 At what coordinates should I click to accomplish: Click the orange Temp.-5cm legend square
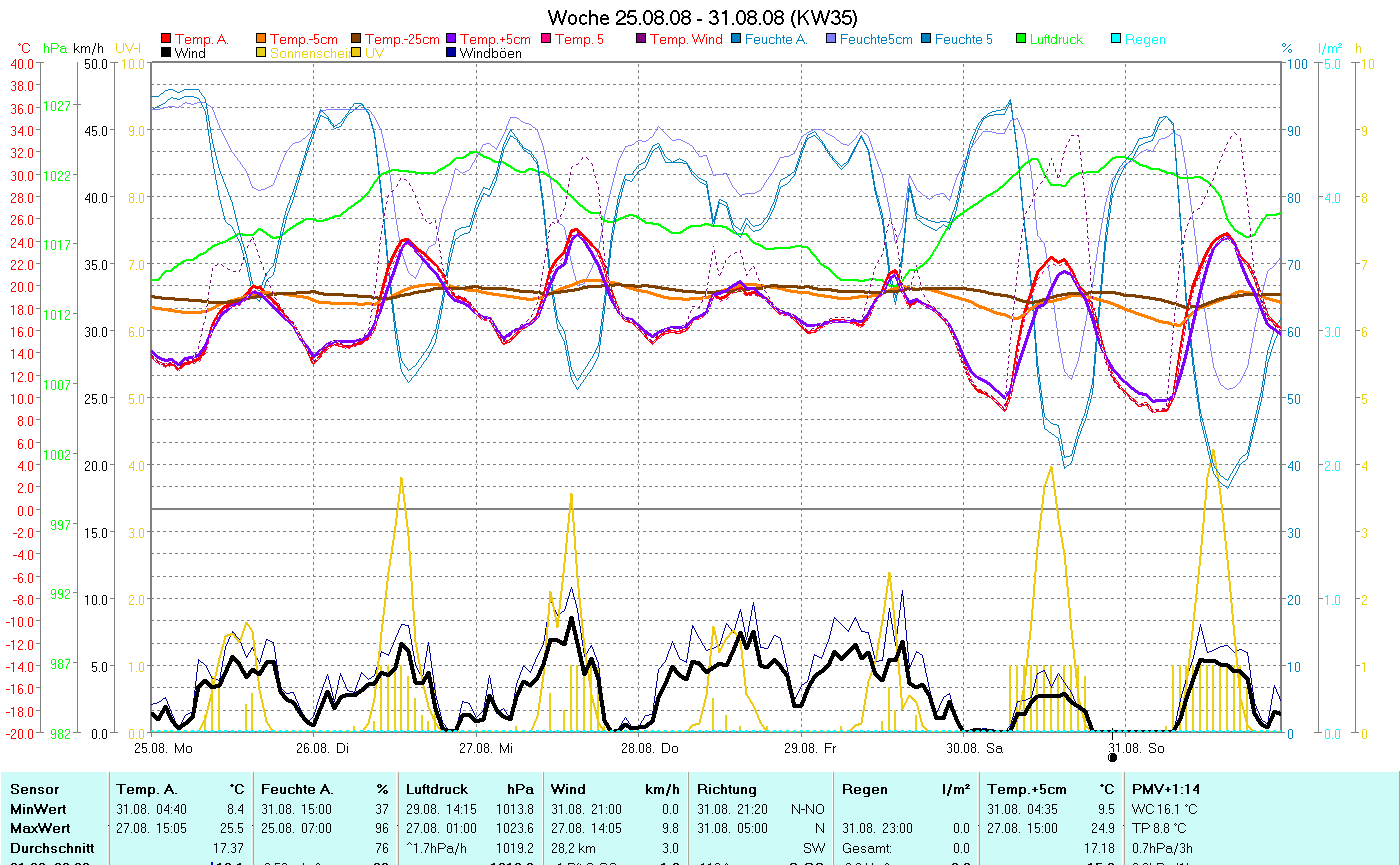pos(262,40)
